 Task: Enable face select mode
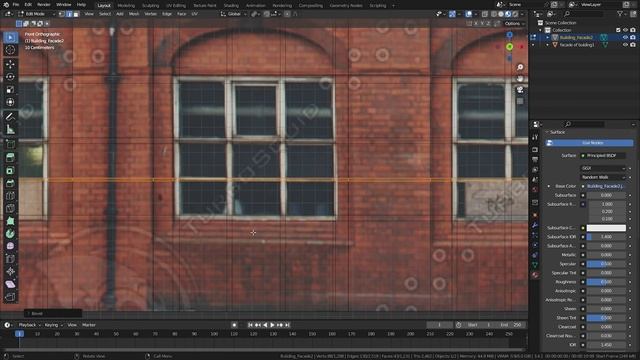click(76, 14)
